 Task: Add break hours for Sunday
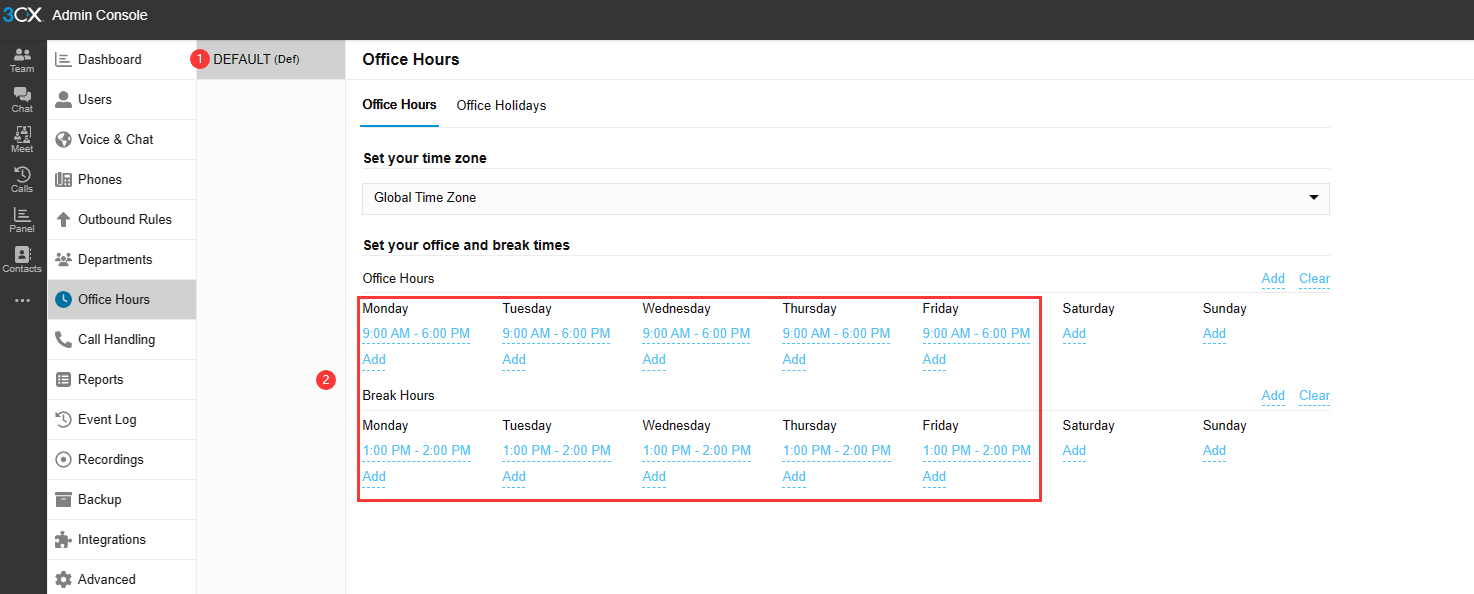click(x=1214, y=451)
